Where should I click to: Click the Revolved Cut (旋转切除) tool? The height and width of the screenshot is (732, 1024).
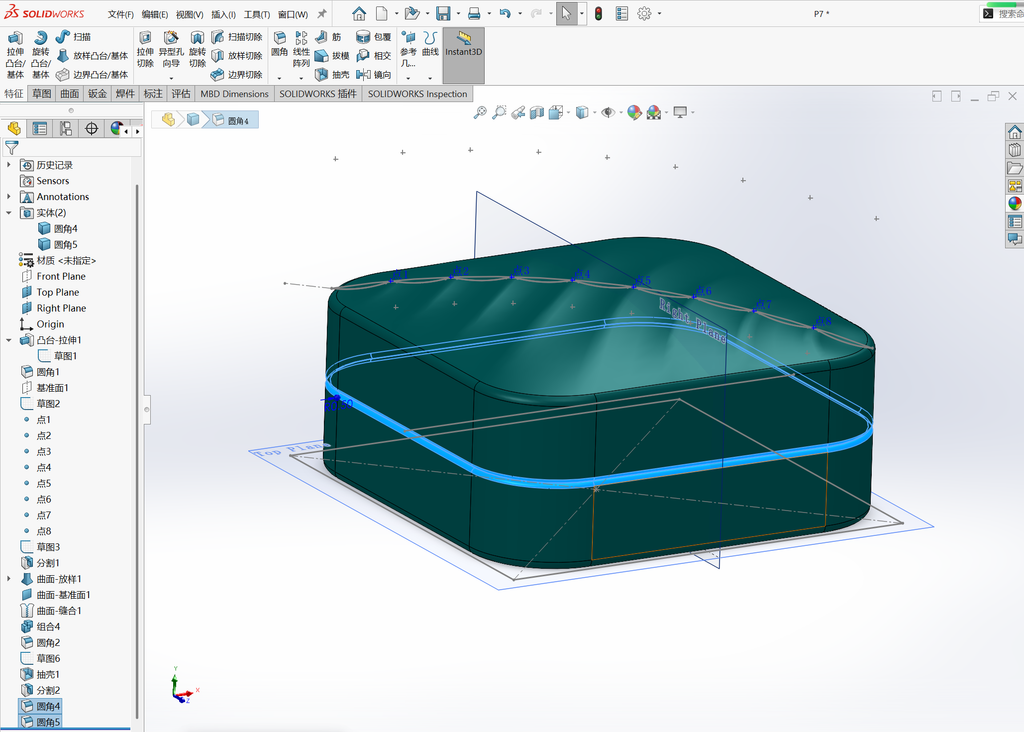coord(197,50)
